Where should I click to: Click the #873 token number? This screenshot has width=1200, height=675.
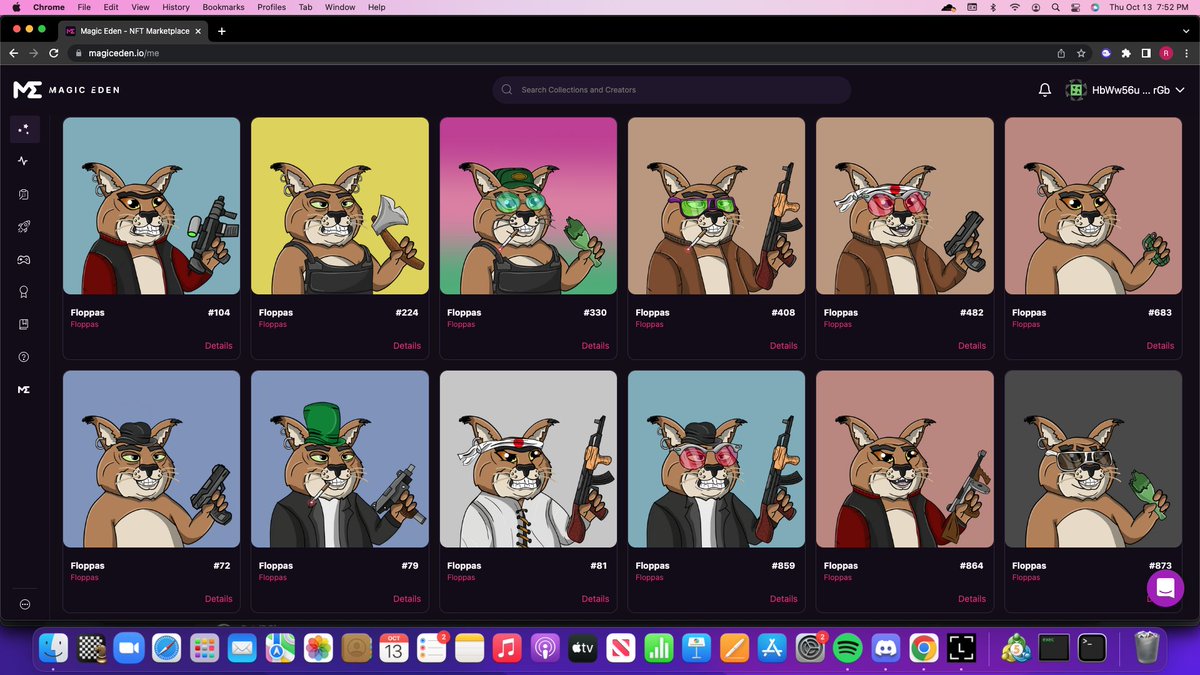point(1159,566)
